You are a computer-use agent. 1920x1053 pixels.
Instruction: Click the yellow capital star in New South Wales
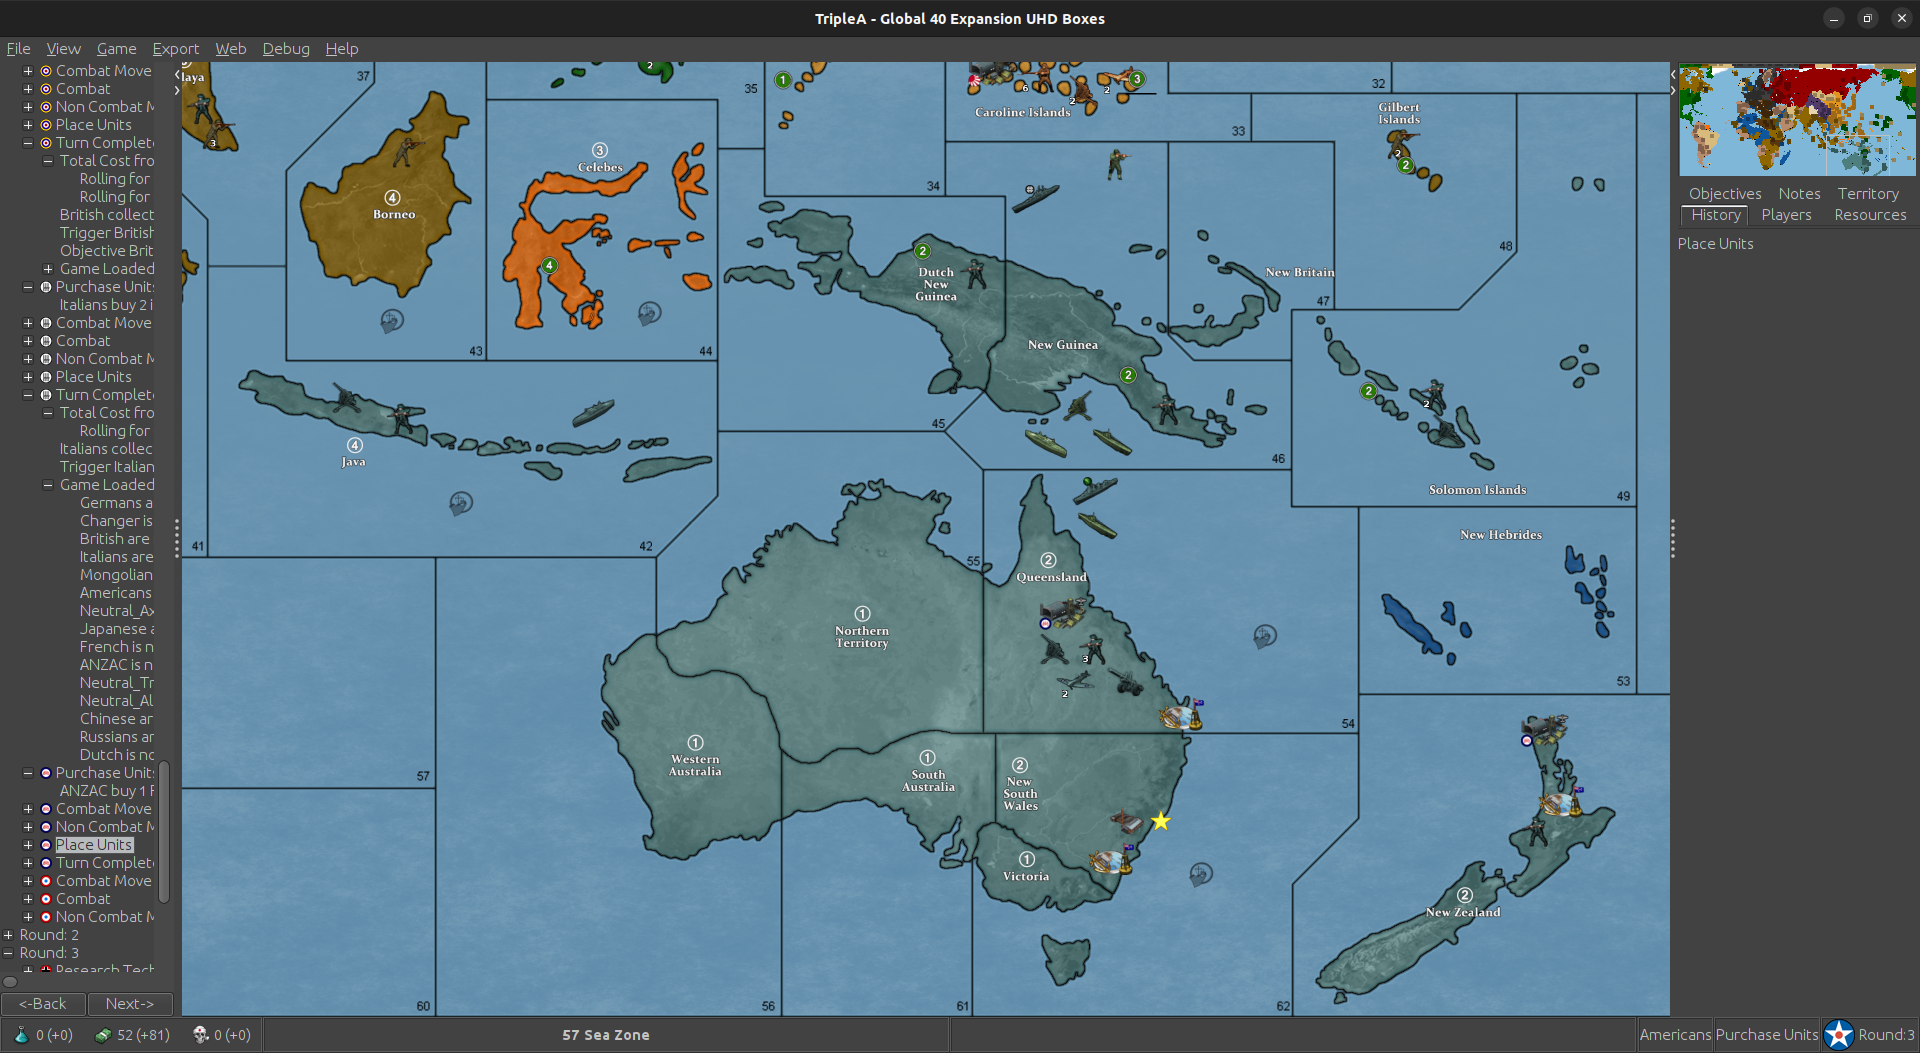click(1160, 821)
